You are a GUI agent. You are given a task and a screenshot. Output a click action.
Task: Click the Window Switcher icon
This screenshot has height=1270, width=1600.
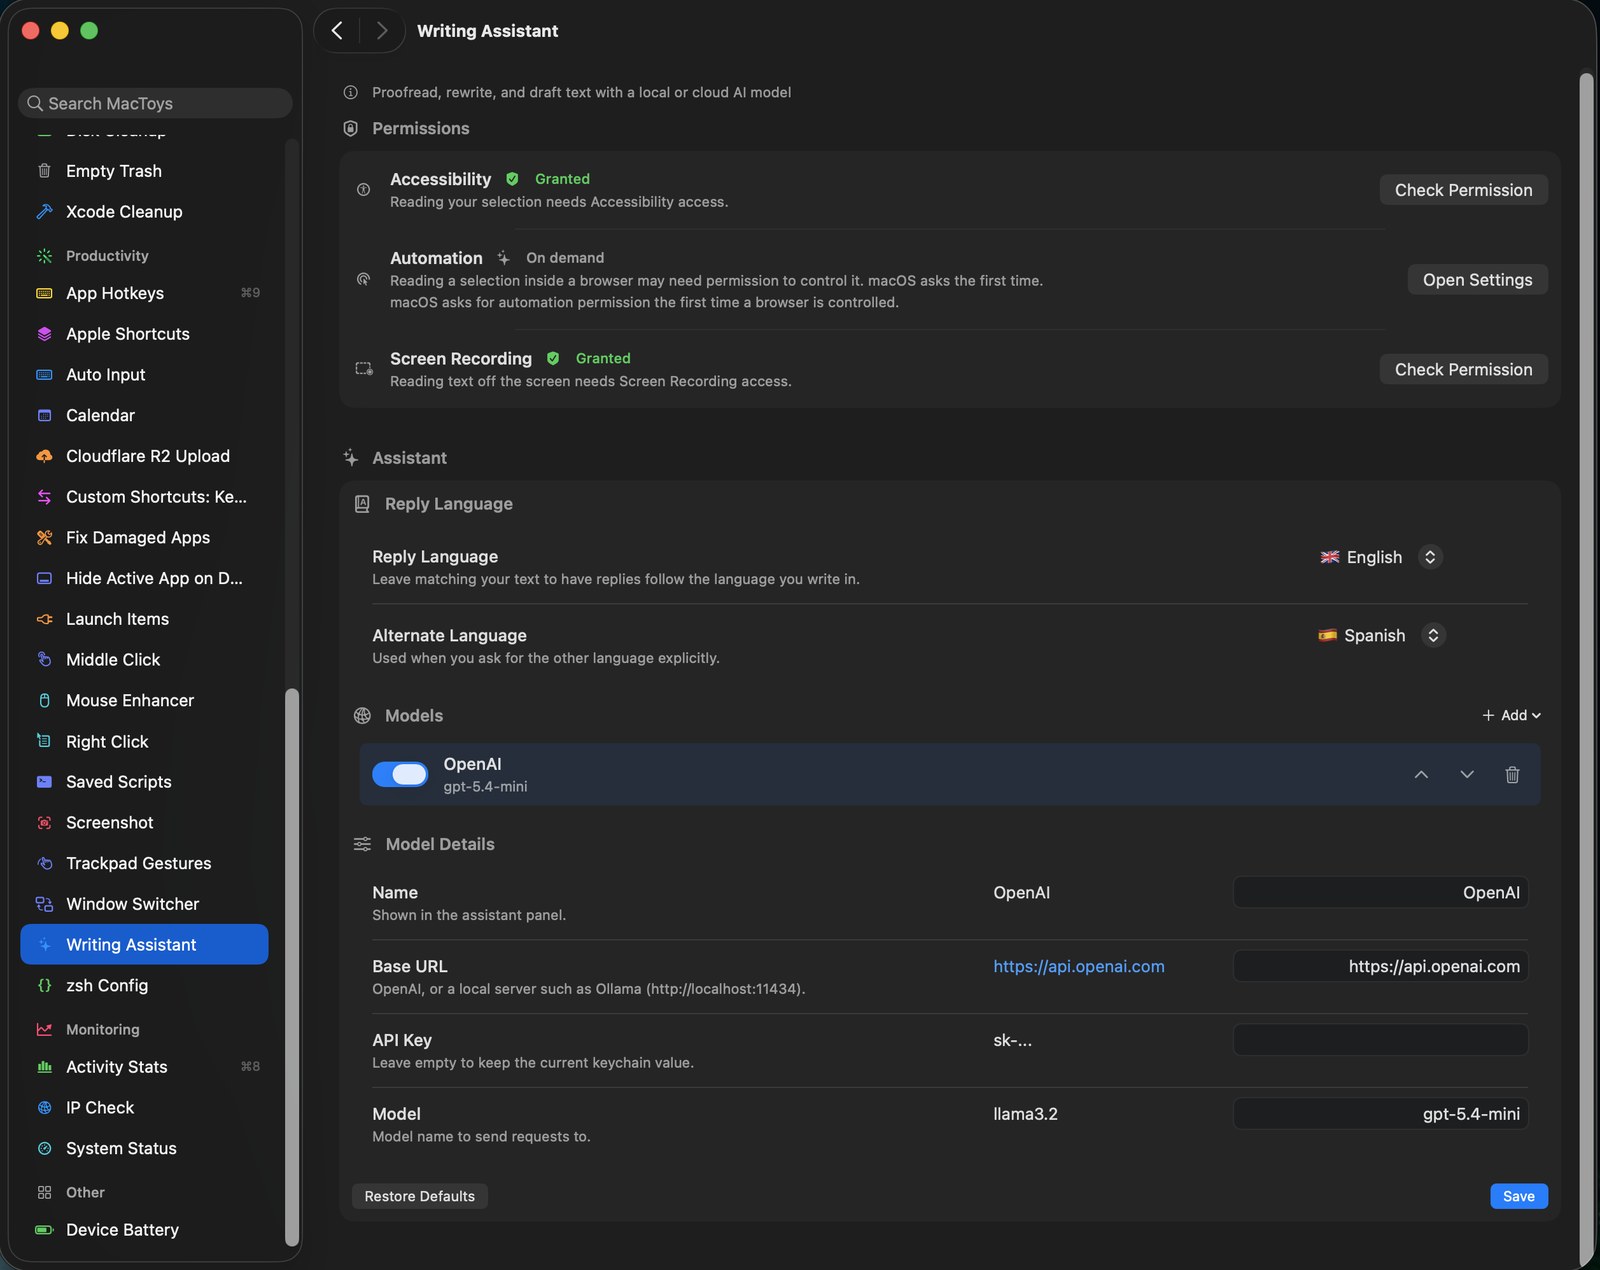(44, 904)
